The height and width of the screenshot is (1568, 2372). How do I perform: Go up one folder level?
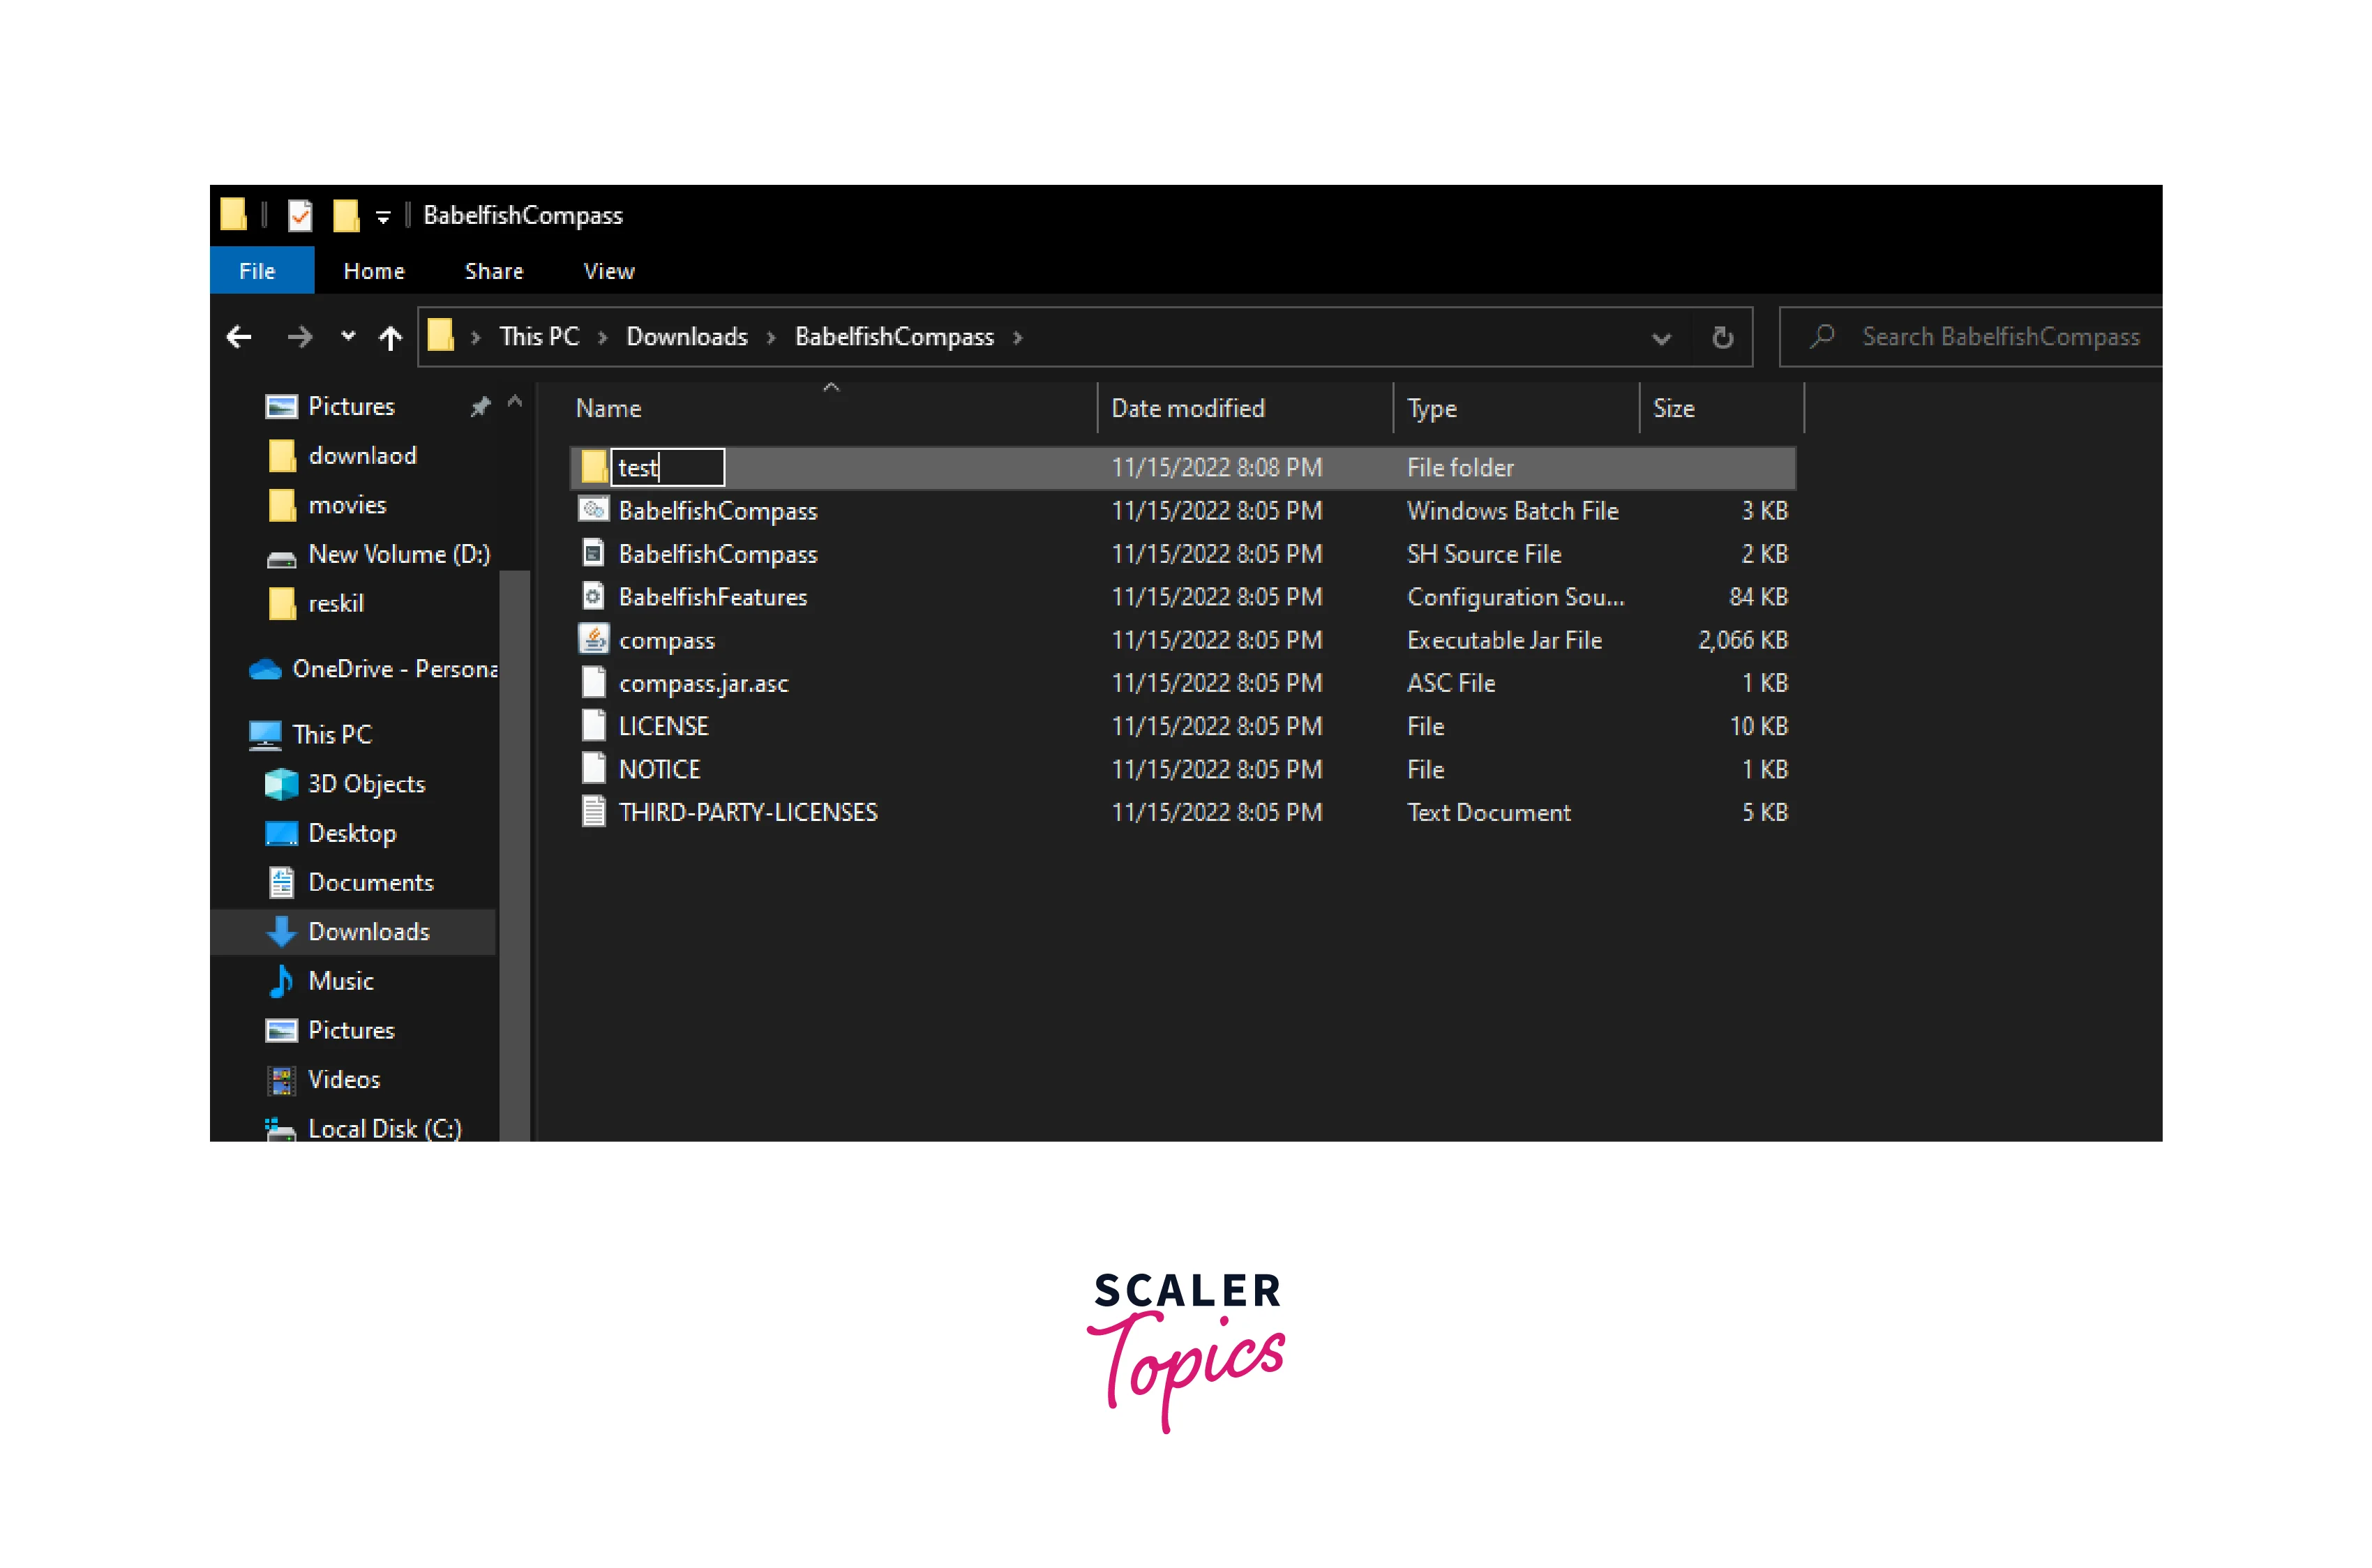point(390,337)
